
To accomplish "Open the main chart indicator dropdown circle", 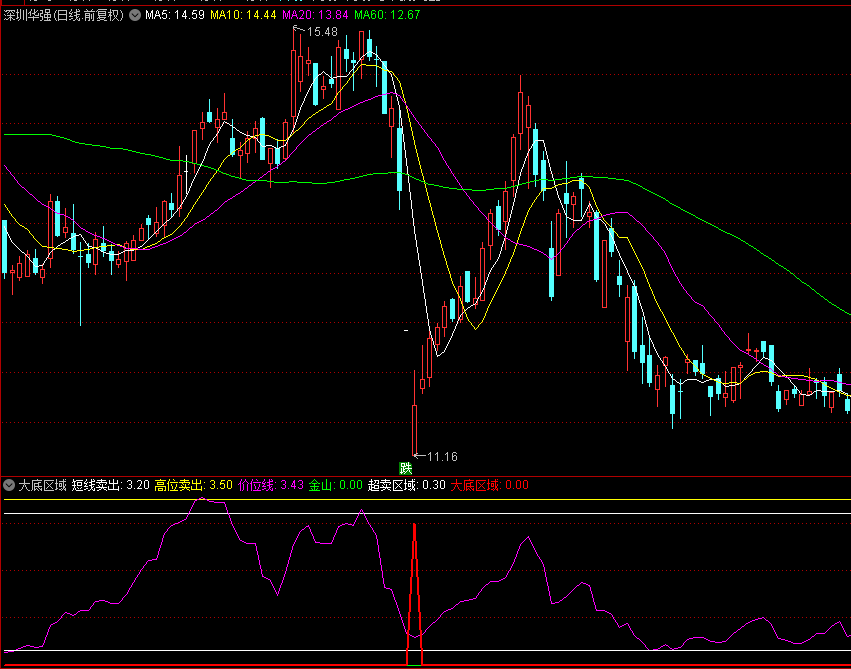I will [x=135, y=15].
